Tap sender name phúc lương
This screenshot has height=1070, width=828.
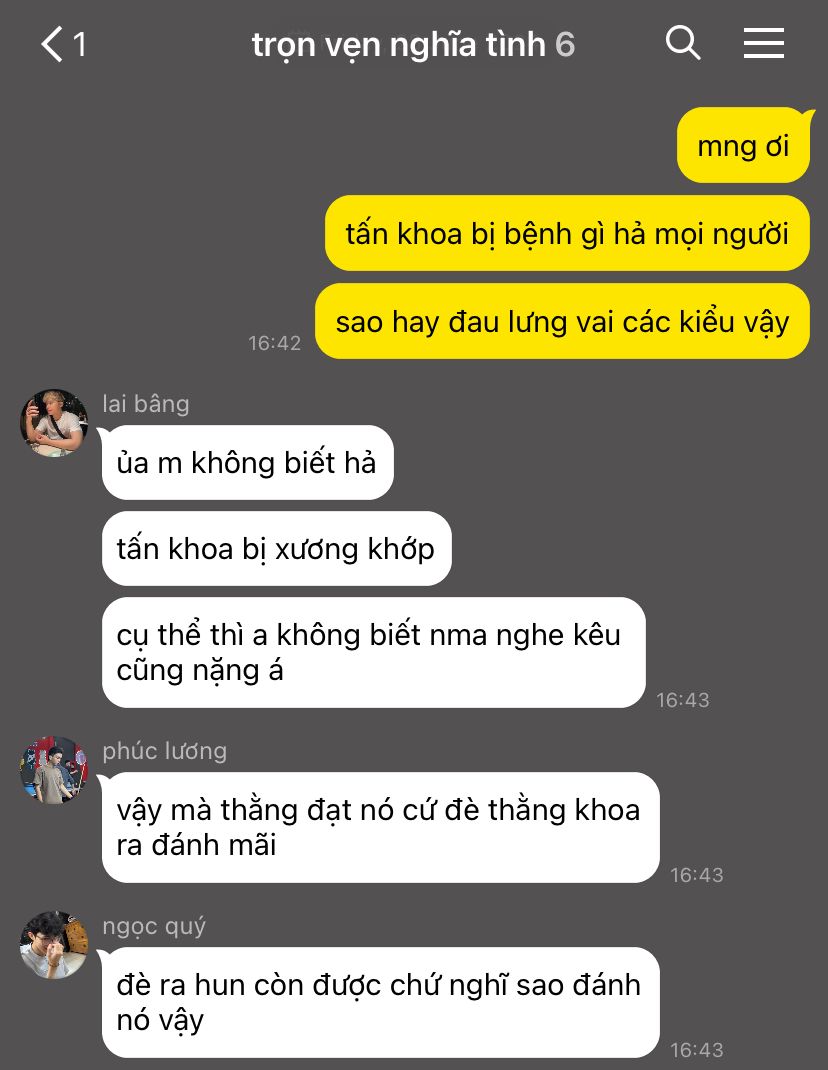coord(165,751)
